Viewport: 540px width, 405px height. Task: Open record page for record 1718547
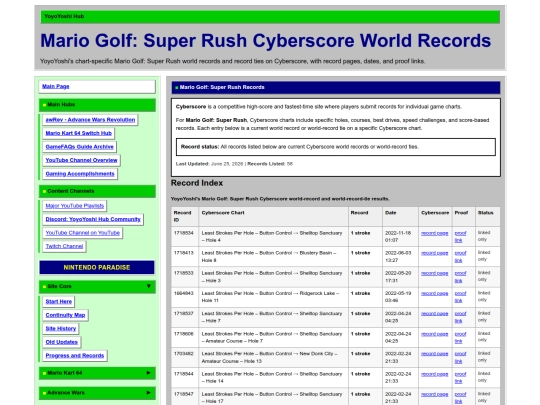point(435,394)
